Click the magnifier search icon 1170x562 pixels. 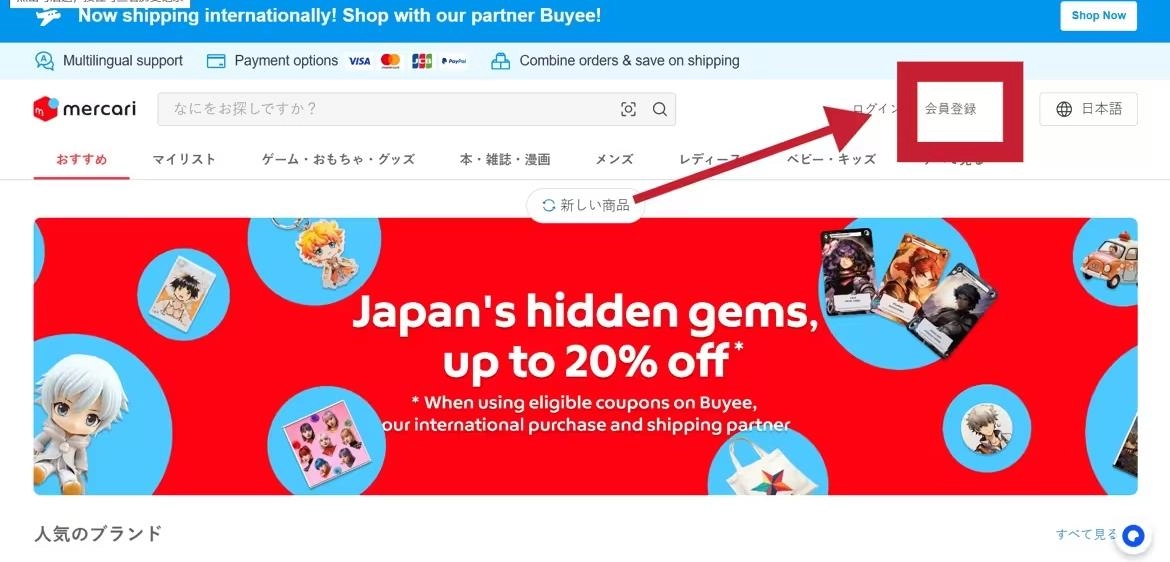[660, 110]
